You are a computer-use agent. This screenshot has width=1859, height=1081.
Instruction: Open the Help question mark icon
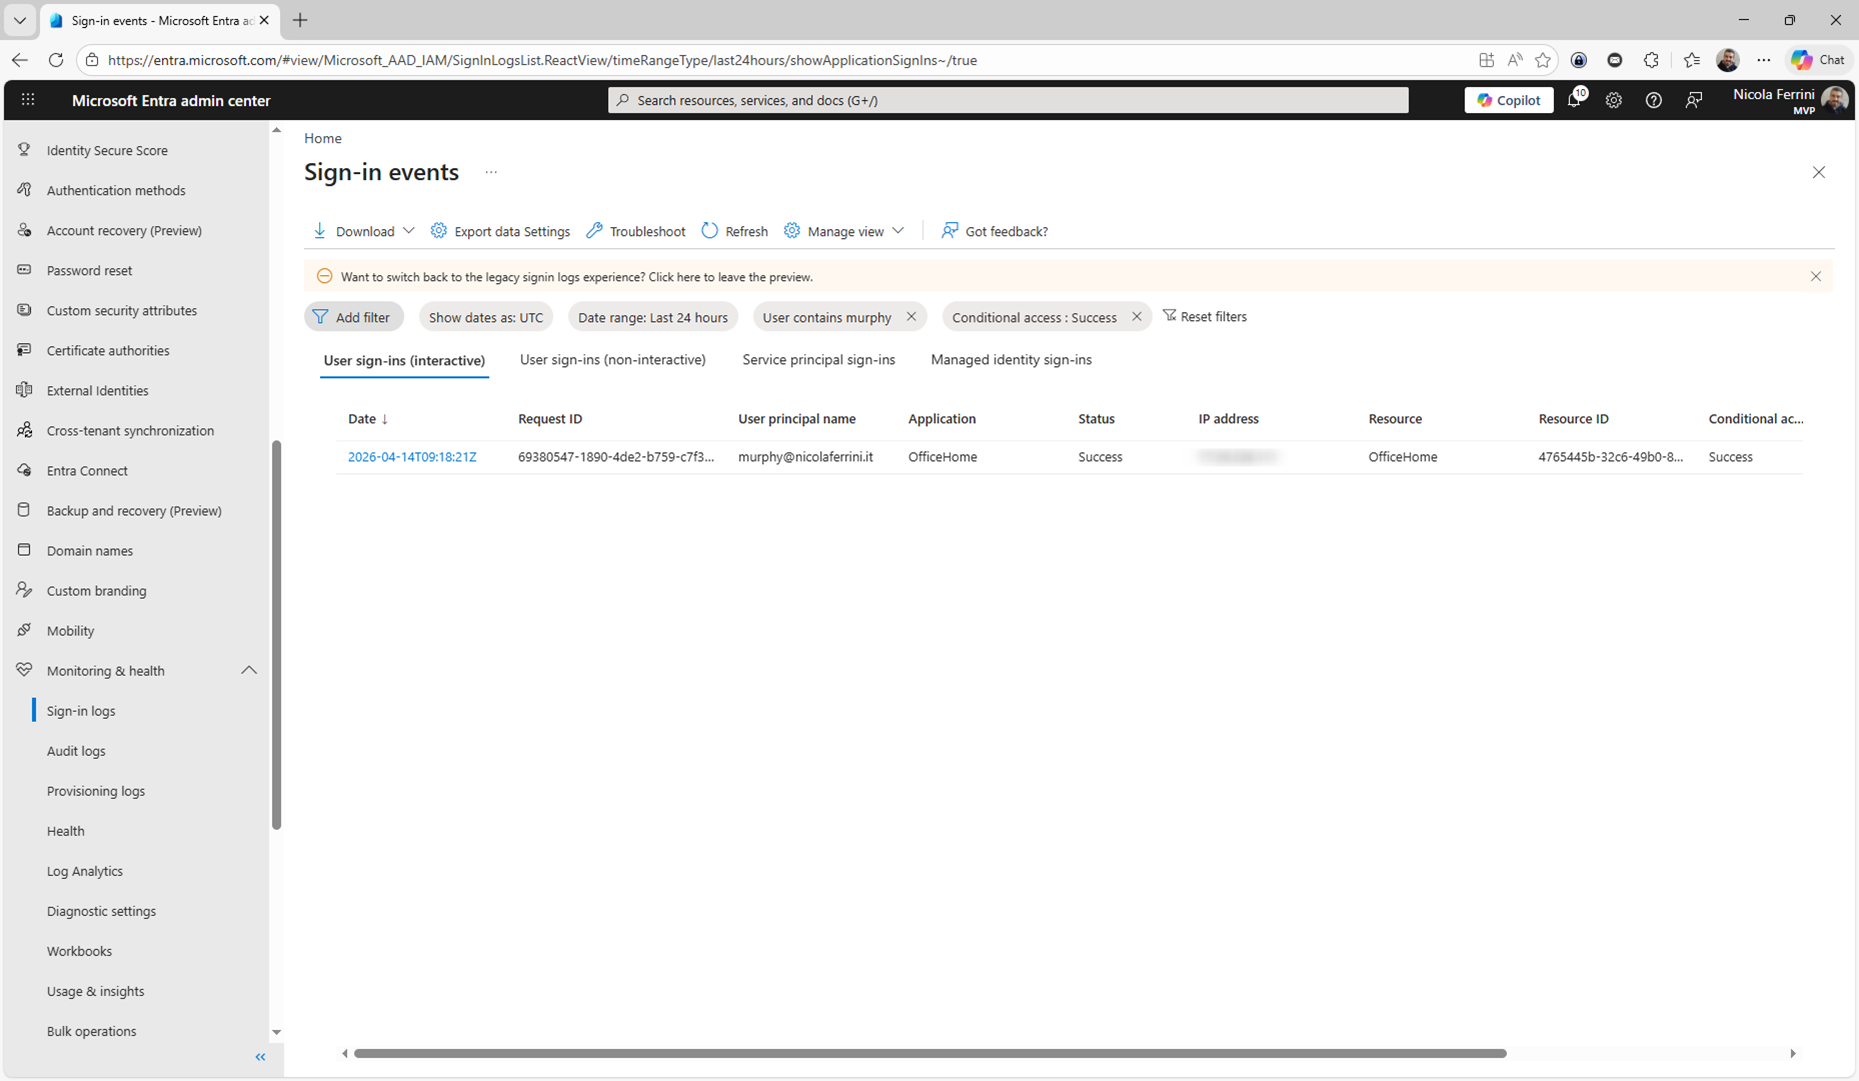[x=1653, y=100]
